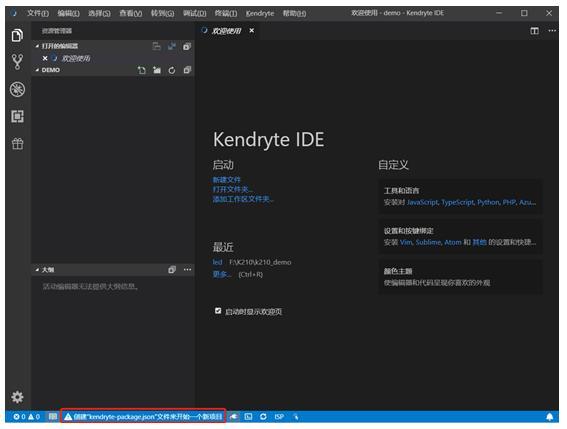Click the reload sync icon in status bar
The image size is (567, 429).
(263, 417)
